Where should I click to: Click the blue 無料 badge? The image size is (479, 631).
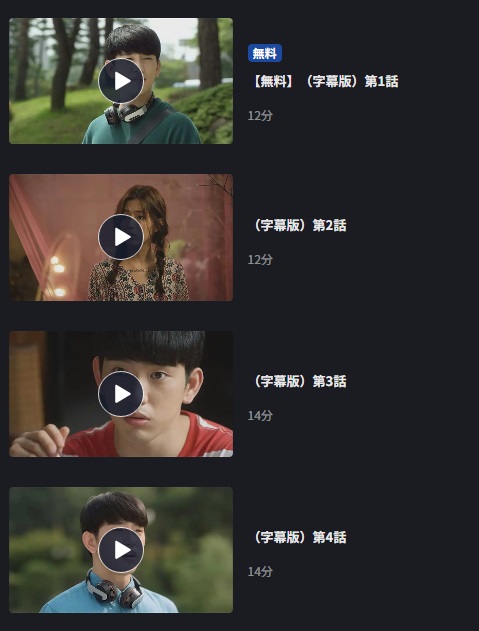pyautogui.click(x=265, y=53)
